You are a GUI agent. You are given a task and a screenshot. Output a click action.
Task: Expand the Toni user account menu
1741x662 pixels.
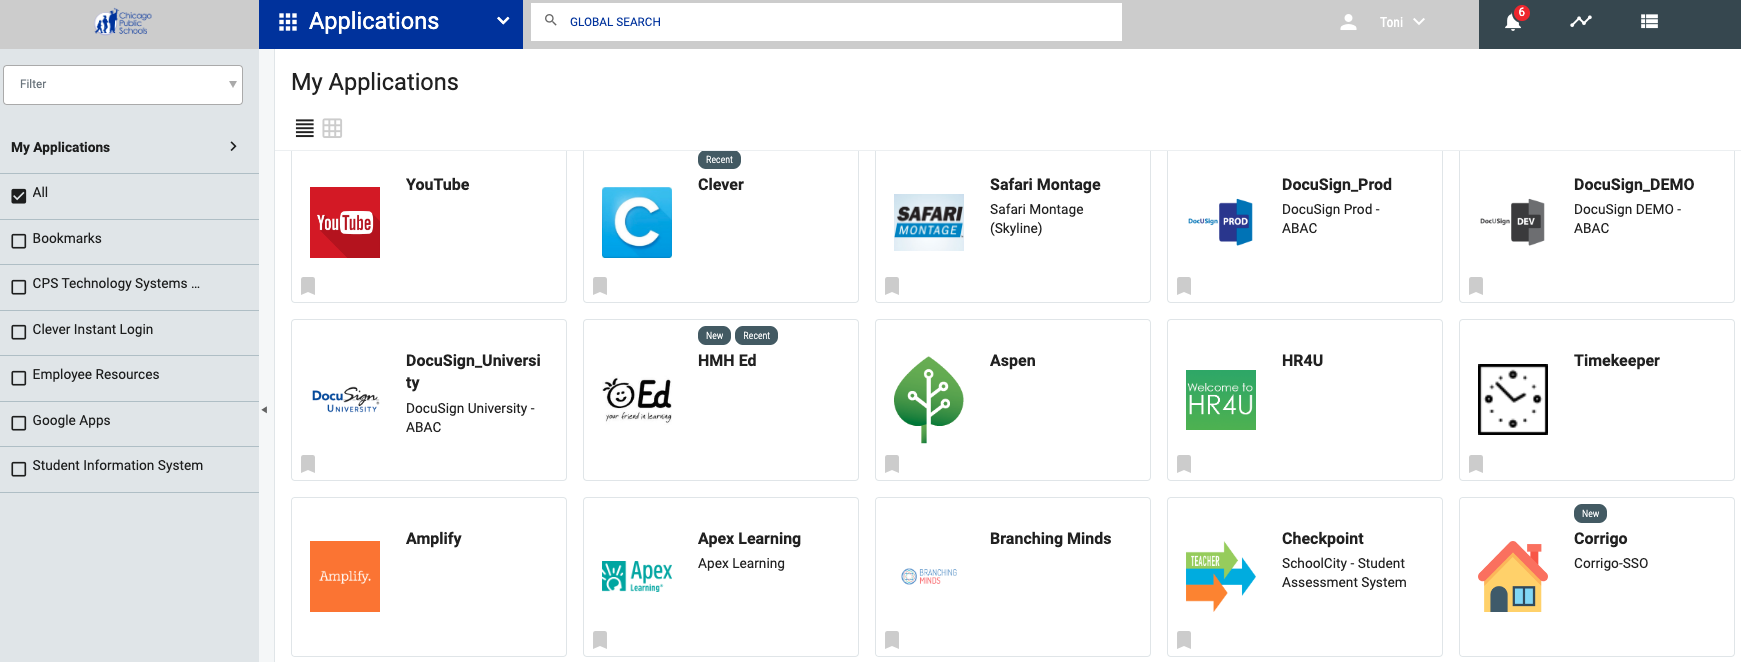(1400, 22)
